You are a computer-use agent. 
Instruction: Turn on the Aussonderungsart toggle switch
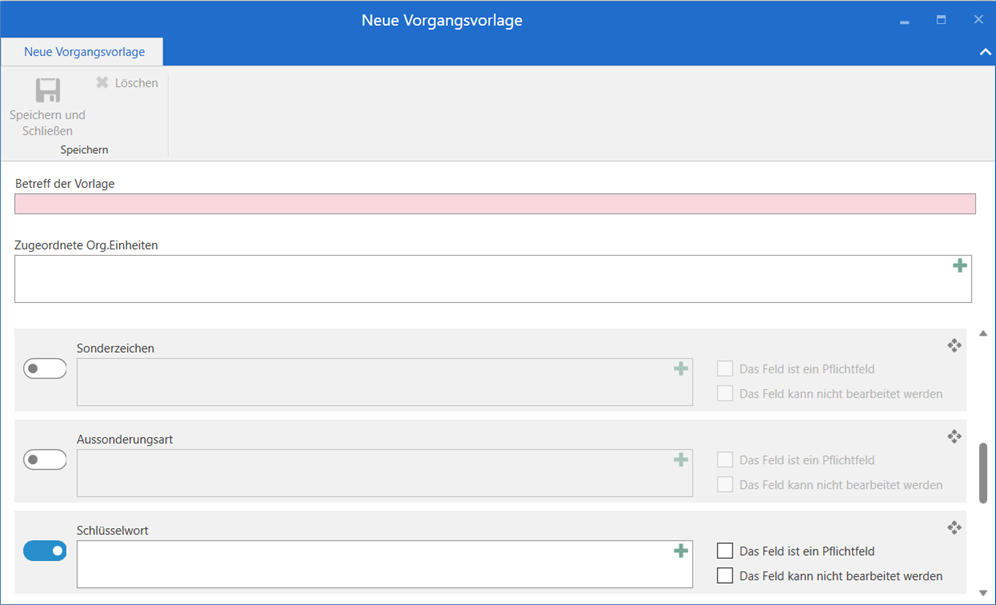pyautogui.click(x=45, y=460)
